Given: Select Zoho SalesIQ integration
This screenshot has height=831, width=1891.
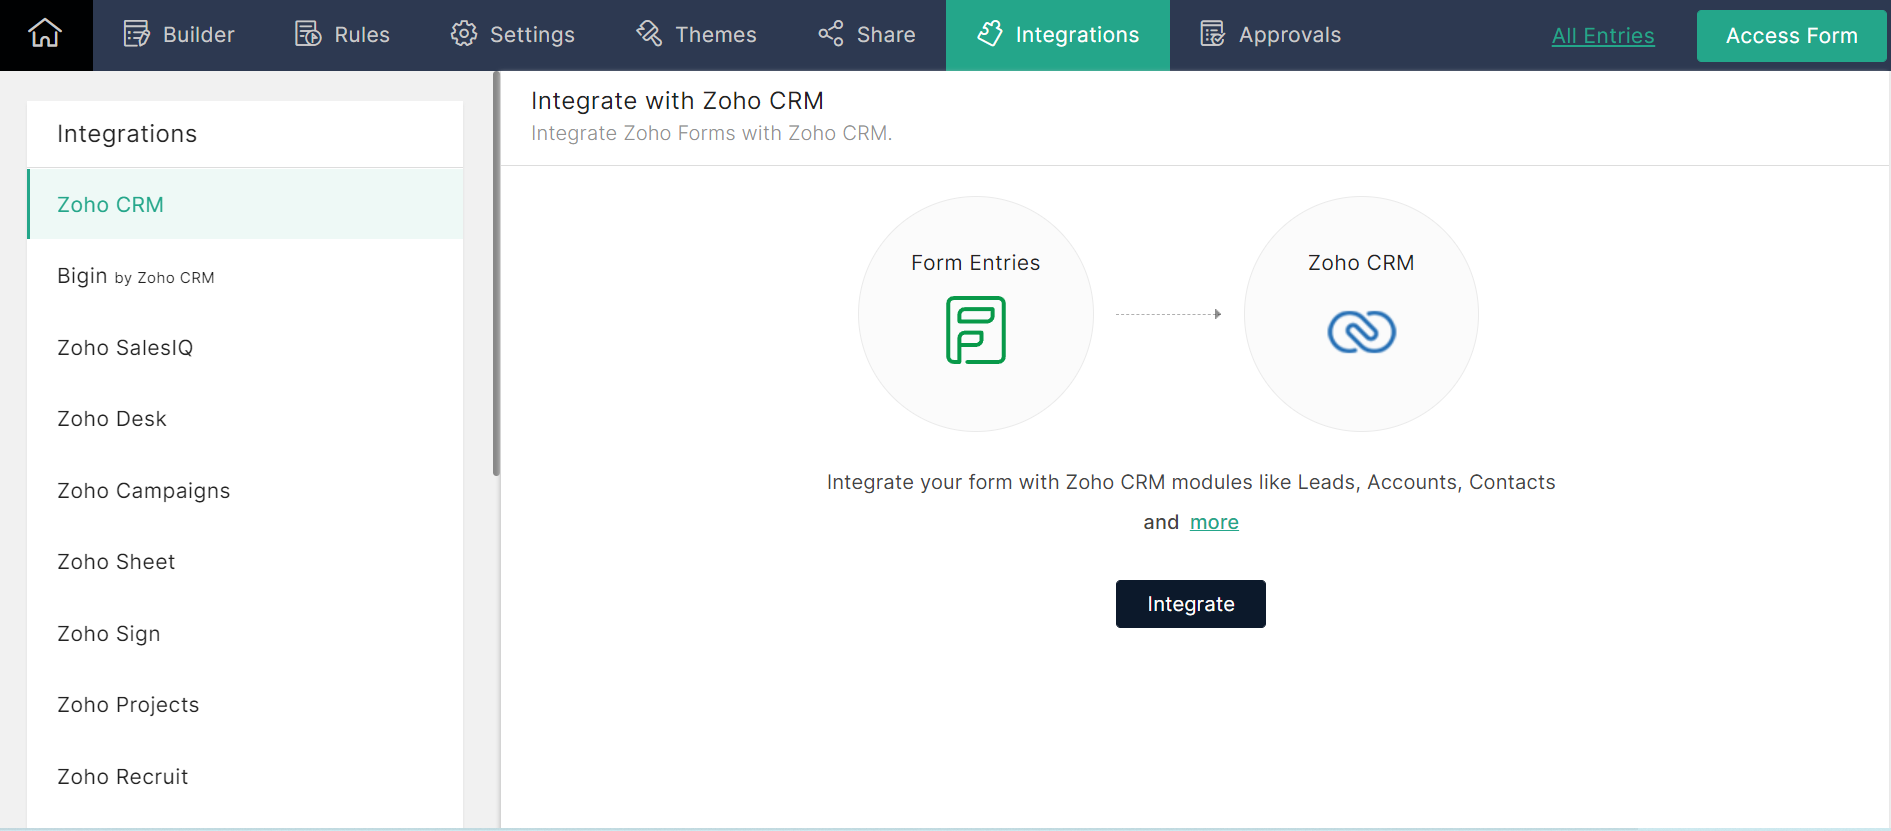Looking at the screenshot, I should click(245, 347).
